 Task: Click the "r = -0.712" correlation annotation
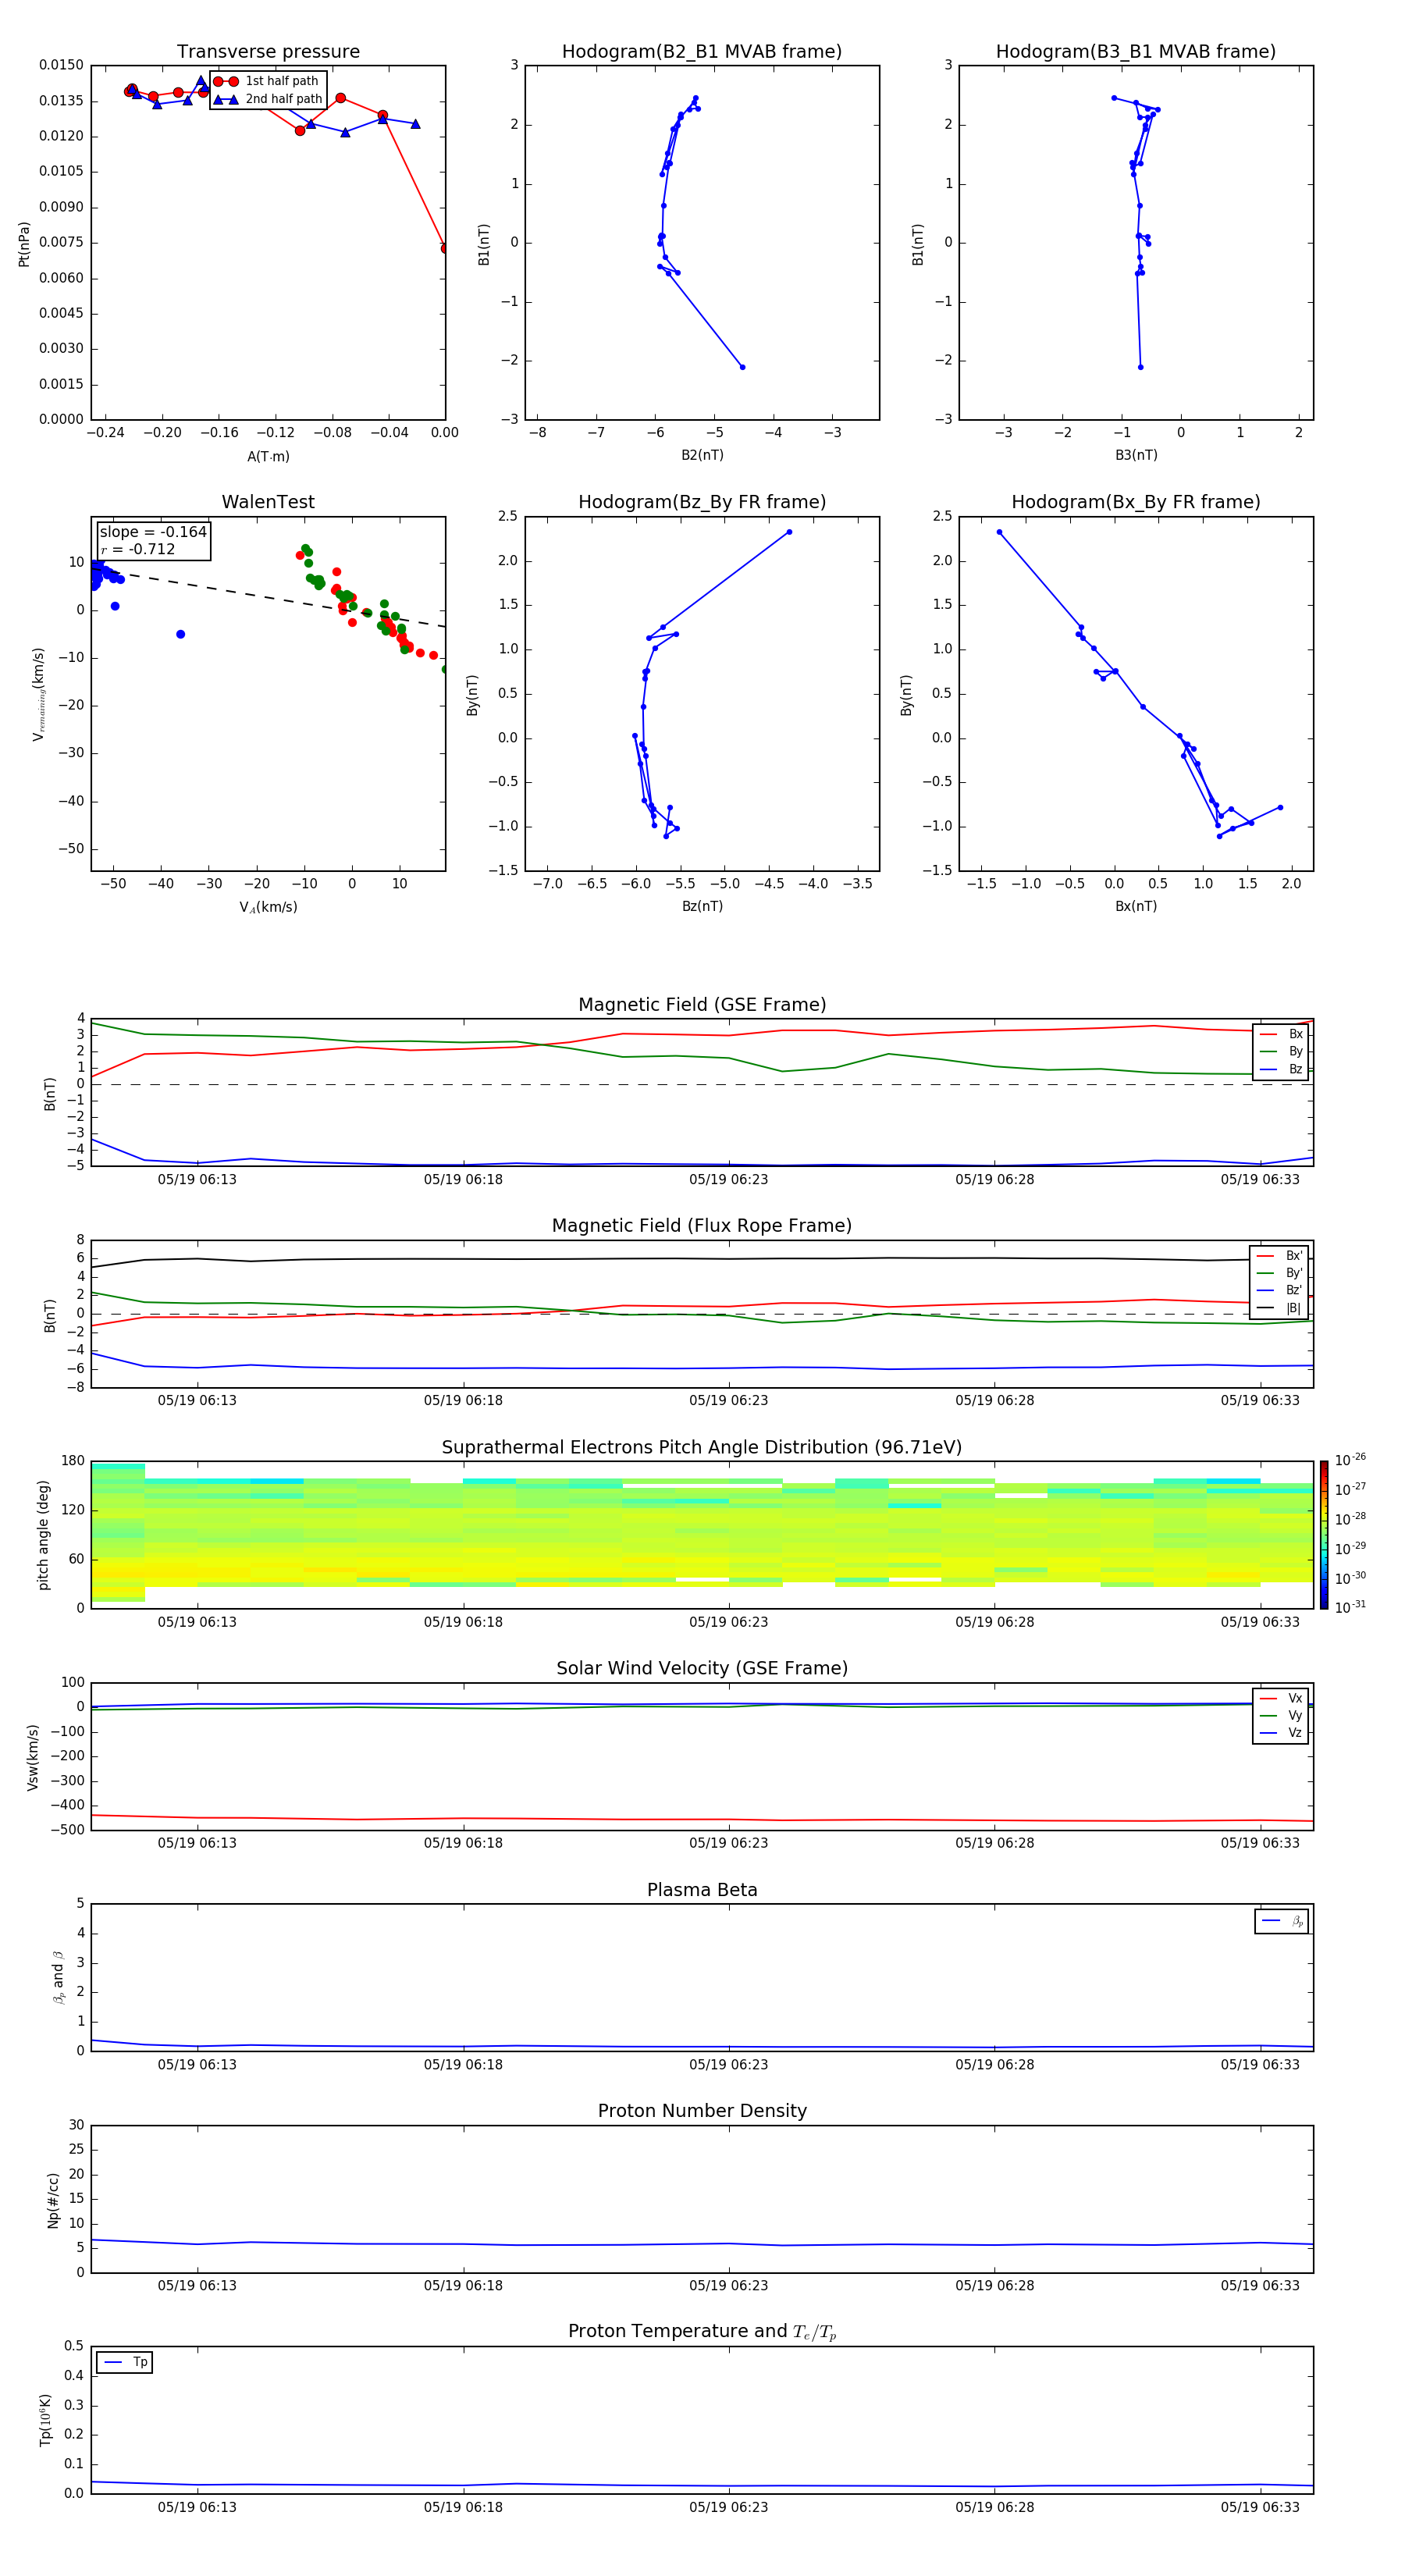pyautogui.click(x=138, y=549)
